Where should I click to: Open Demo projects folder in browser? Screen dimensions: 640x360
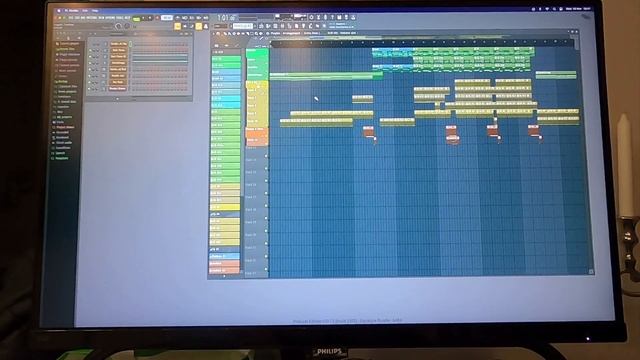tap(67, 91)
